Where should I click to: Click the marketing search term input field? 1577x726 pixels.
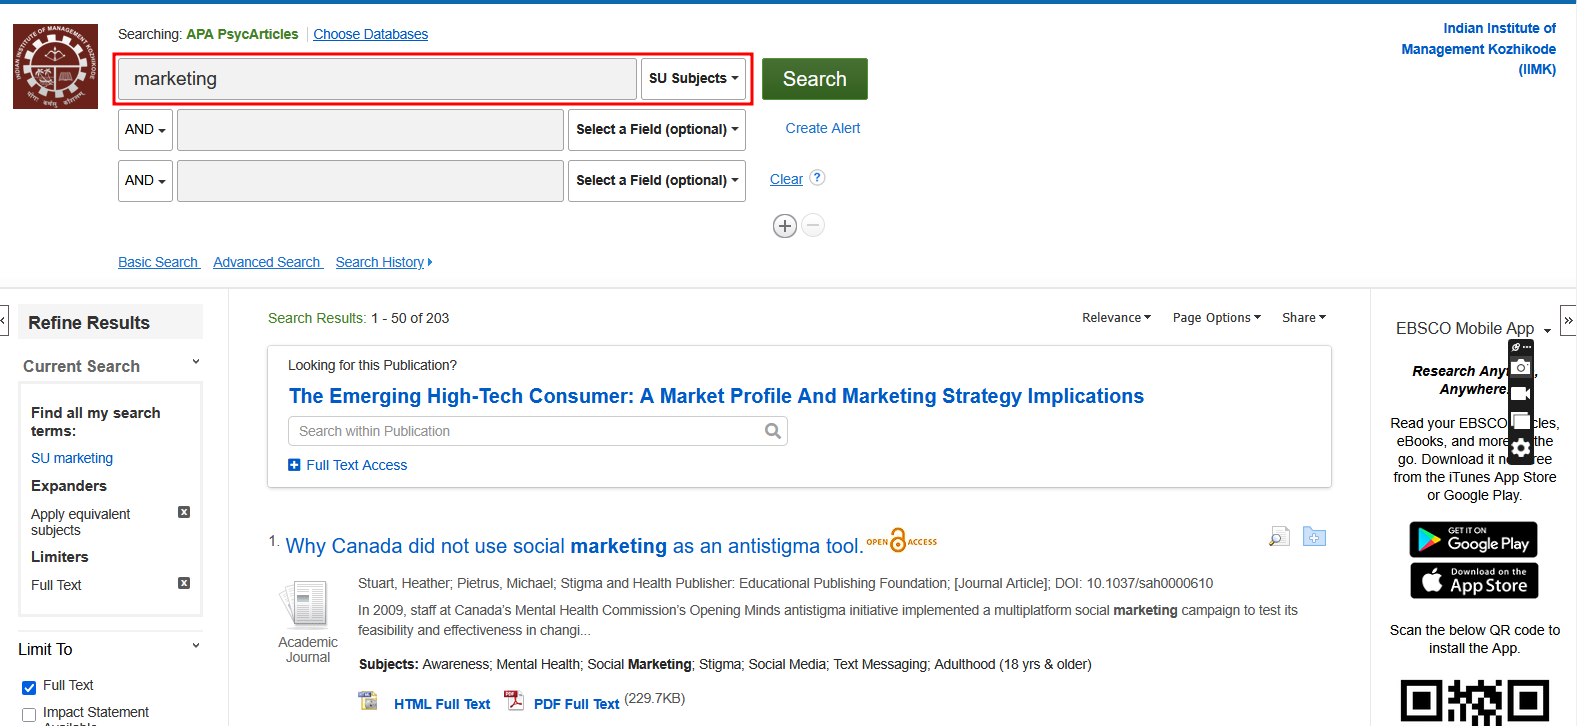coord(377,79)
